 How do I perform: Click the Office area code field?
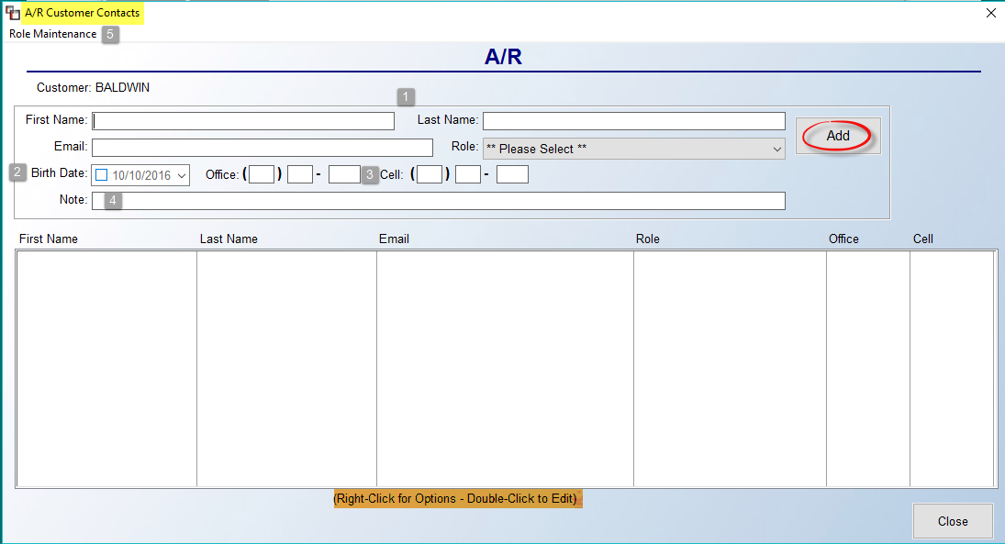[x=262, y=174]
